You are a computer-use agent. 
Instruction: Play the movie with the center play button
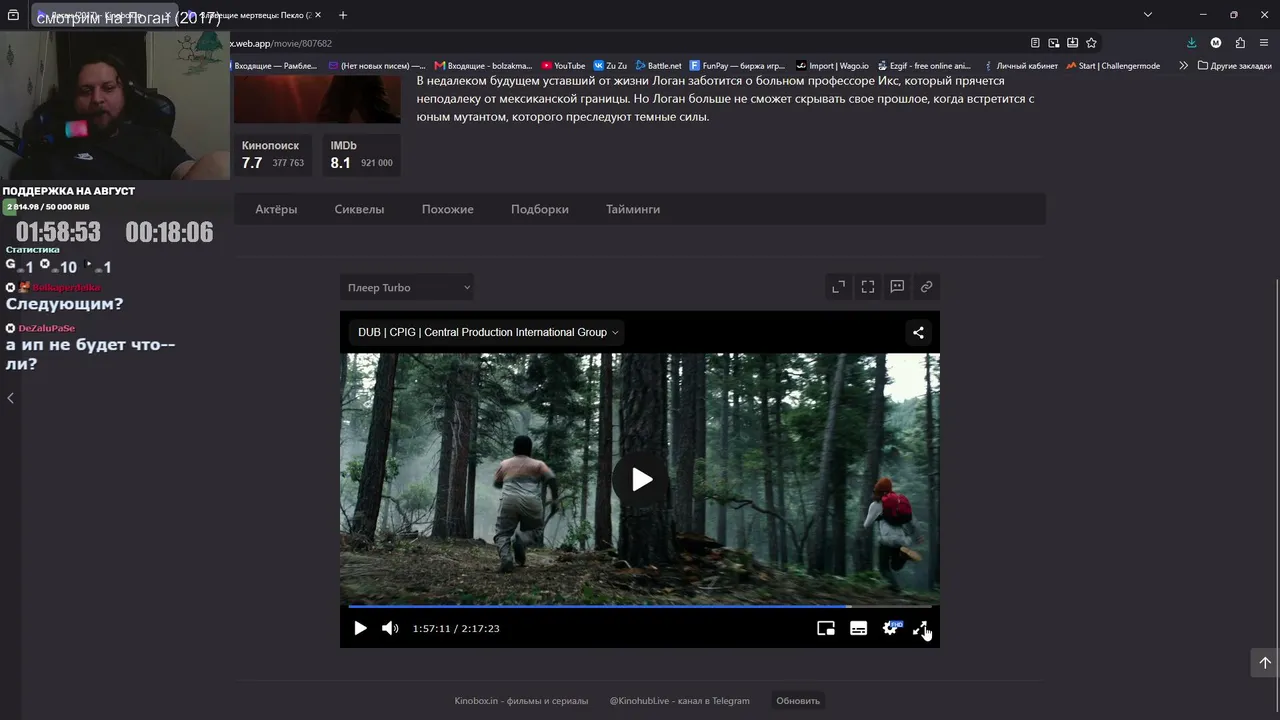[x=641, y=479]
